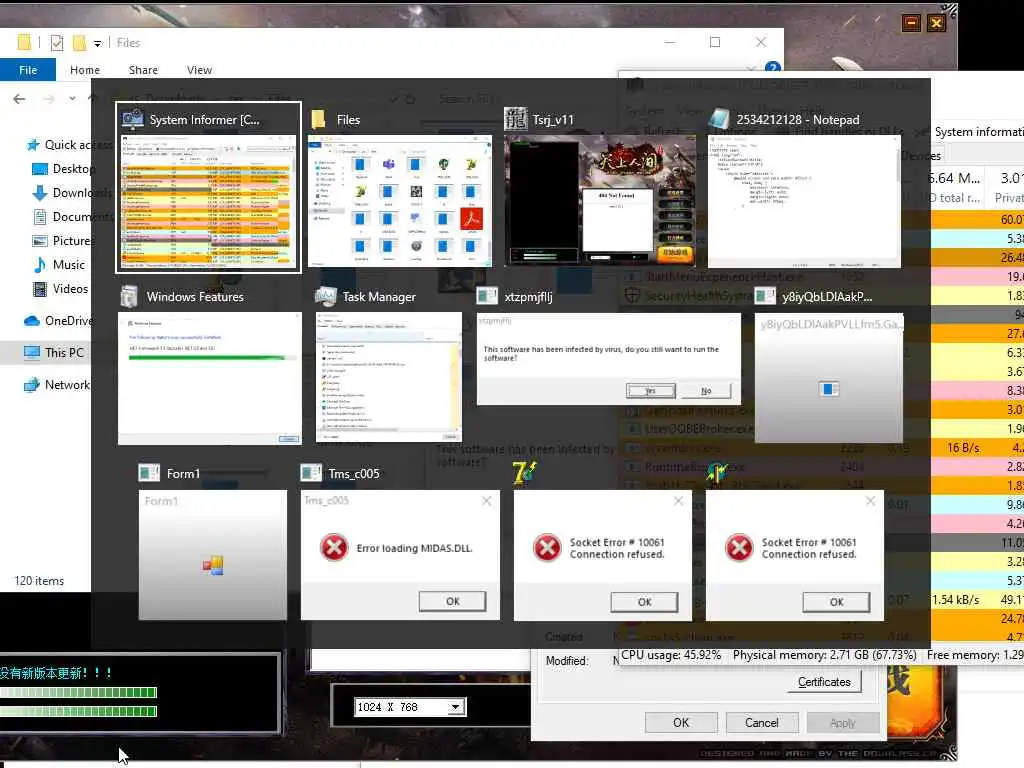Click Physical memory: 2.71 GB status entry
The image size is (1024, 768).
(824, 655)
